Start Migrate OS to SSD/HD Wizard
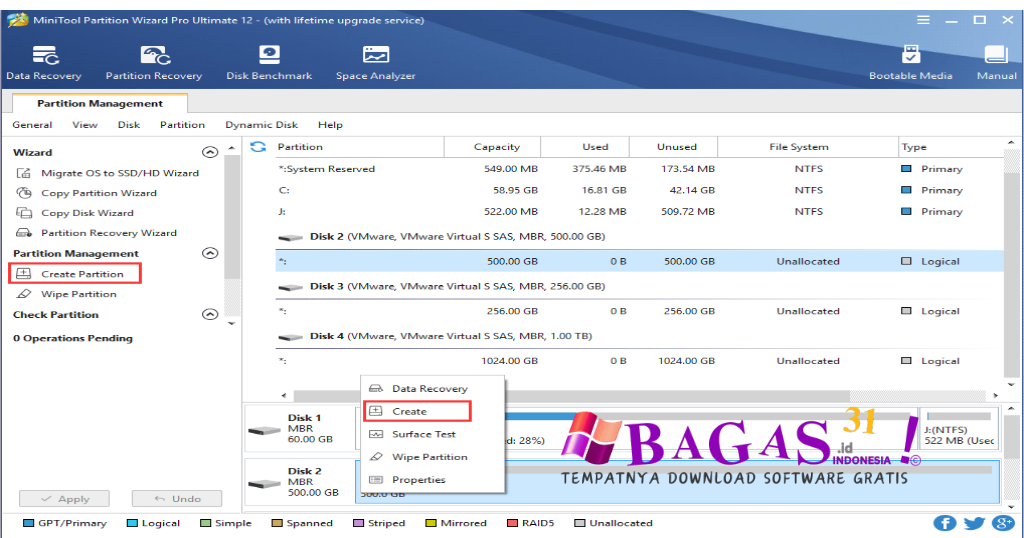The image size is (1024, 538). tap(108, 173)
